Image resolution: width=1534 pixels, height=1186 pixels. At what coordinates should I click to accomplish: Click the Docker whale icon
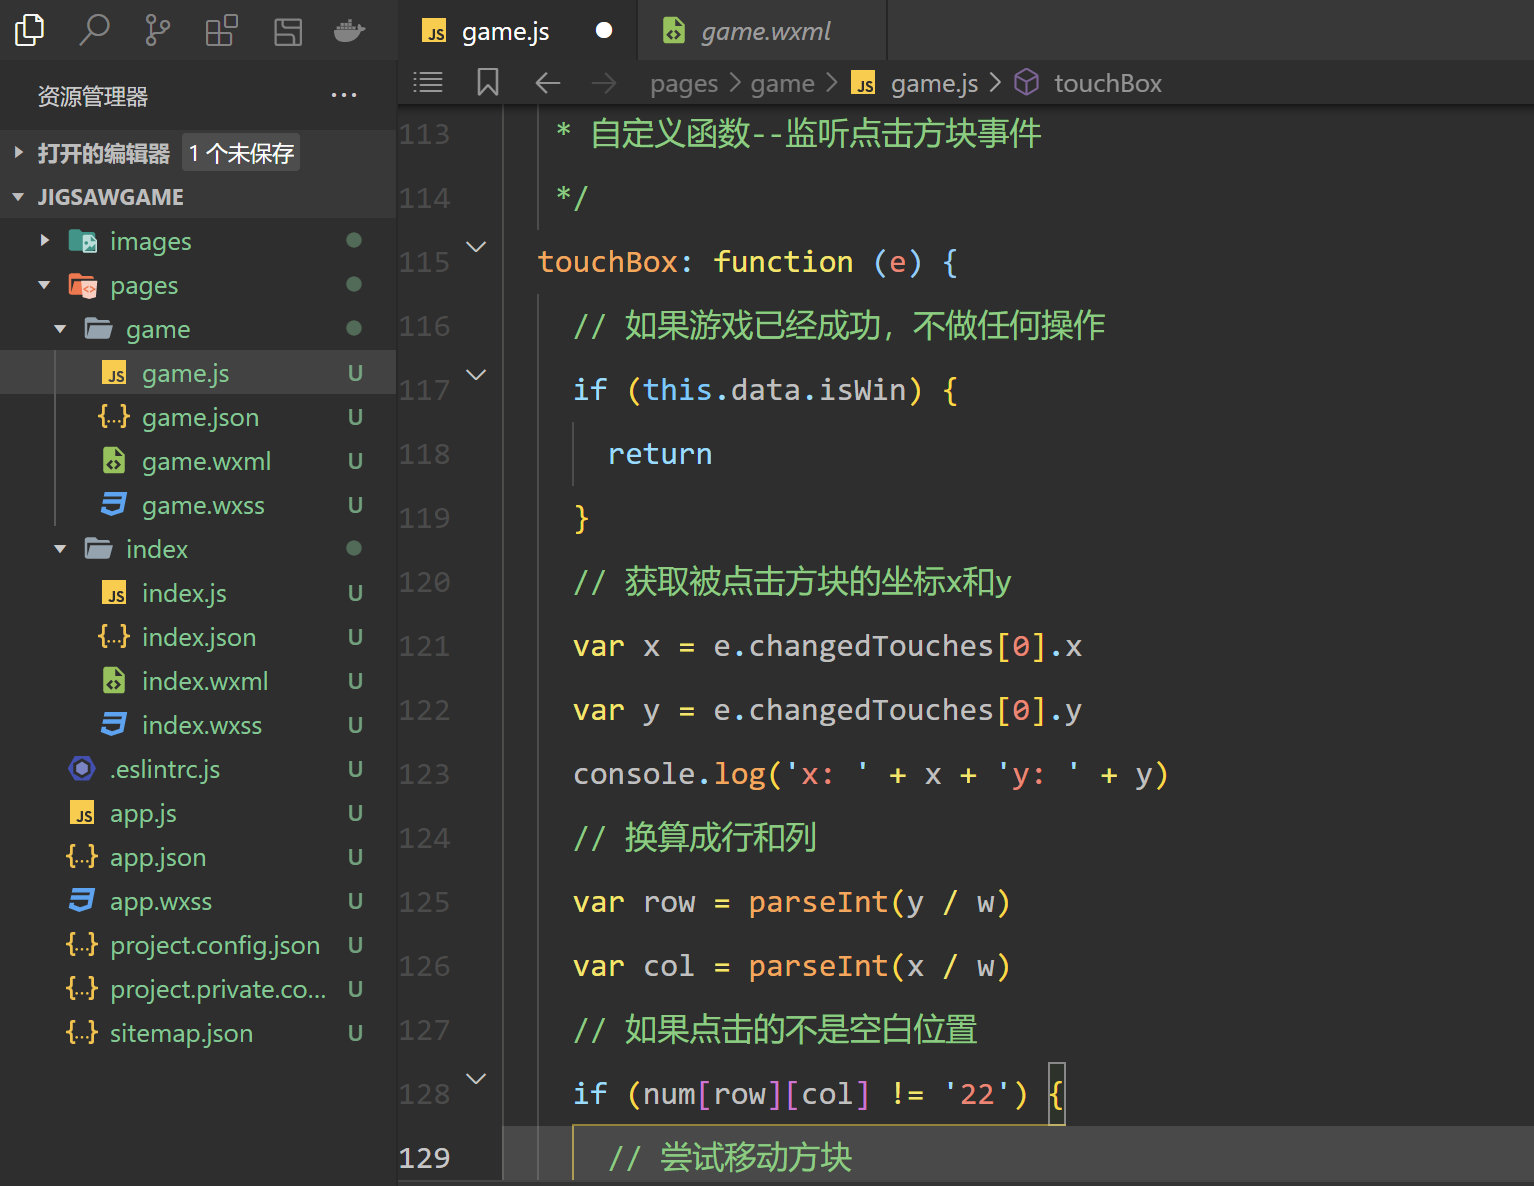click(x=349, y=30)
